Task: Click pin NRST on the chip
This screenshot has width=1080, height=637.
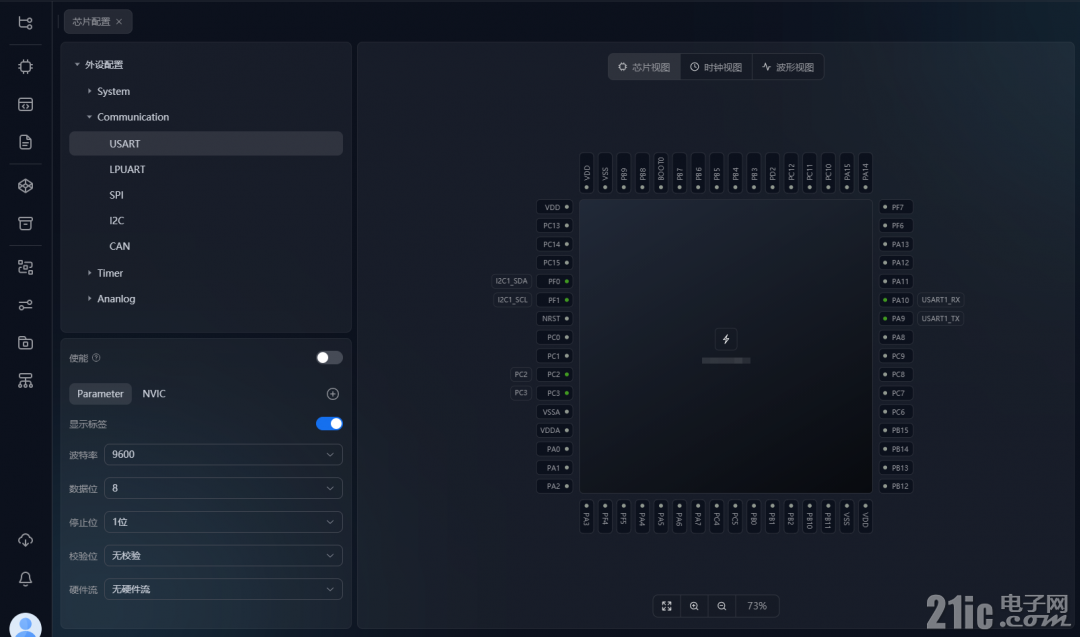Action: click(x=555, y=319)
